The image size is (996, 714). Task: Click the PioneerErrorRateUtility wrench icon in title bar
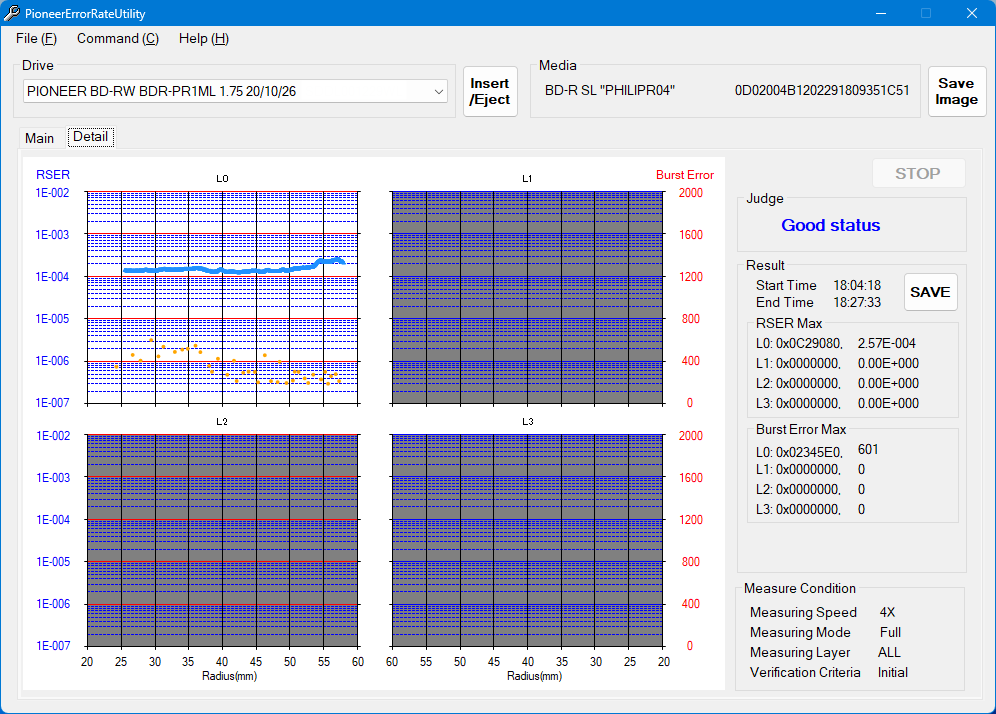[x=12, y=13]
